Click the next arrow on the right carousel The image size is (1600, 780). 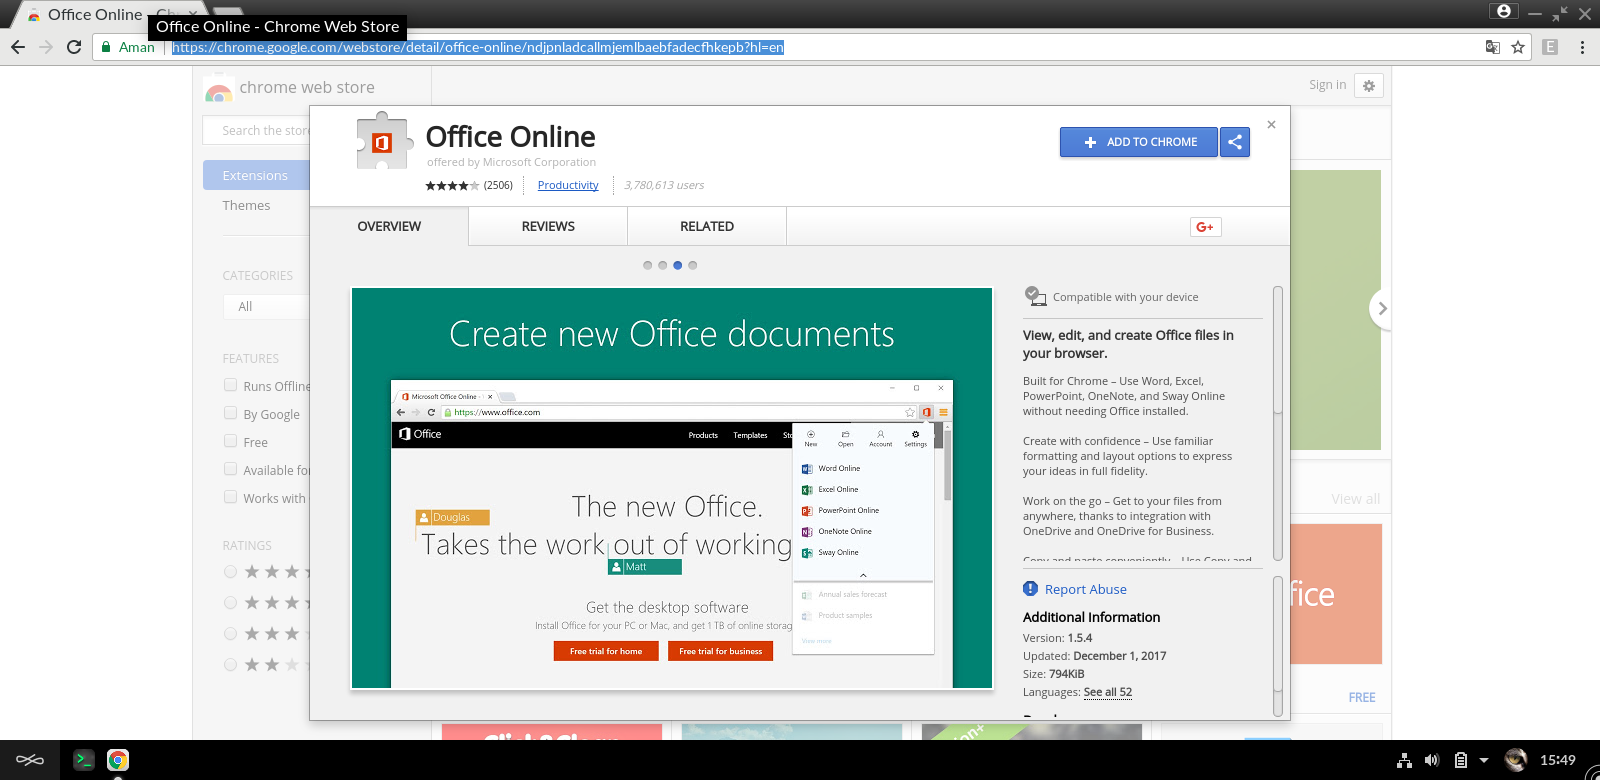(1382, 308)
